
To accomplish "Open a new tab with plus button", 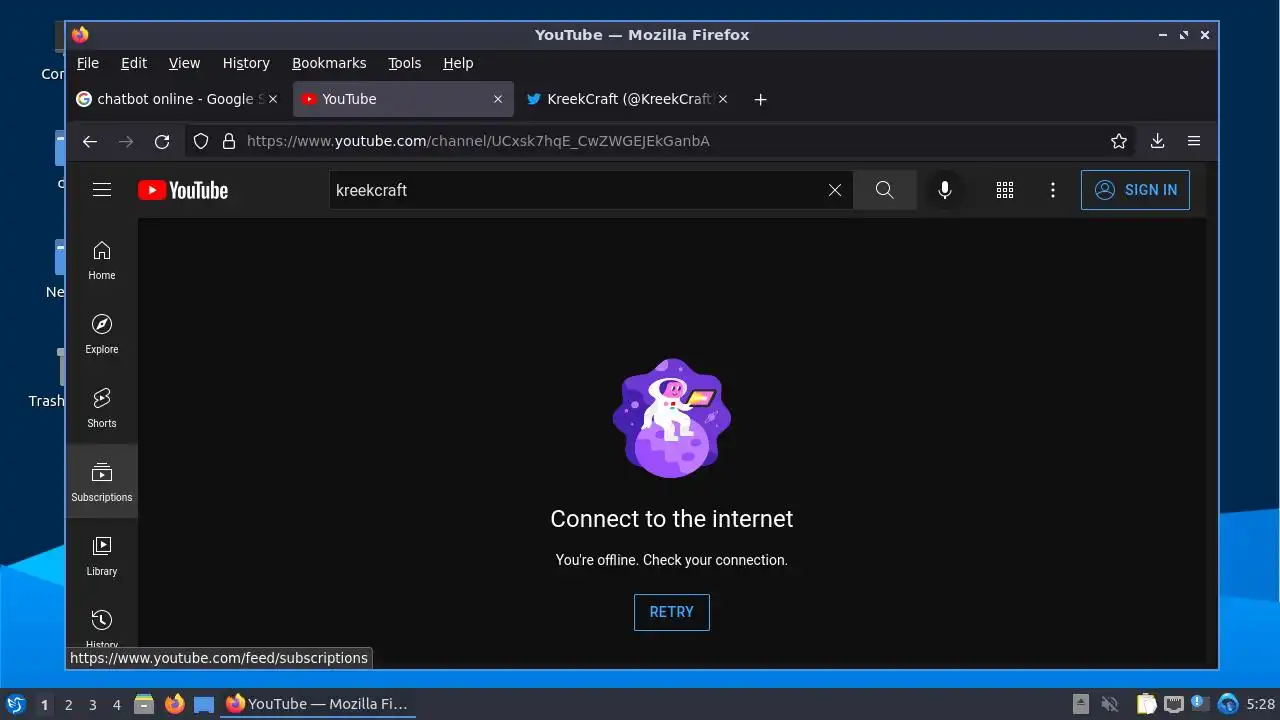I will (x=760, y=99).
